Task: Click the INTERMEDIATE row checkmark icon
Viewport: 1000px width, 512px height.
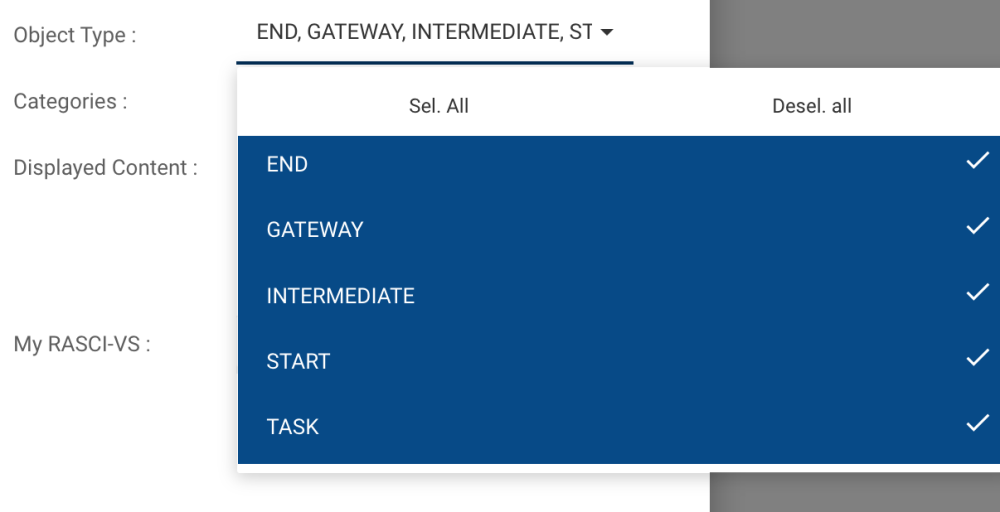Action: coord(977,293)
